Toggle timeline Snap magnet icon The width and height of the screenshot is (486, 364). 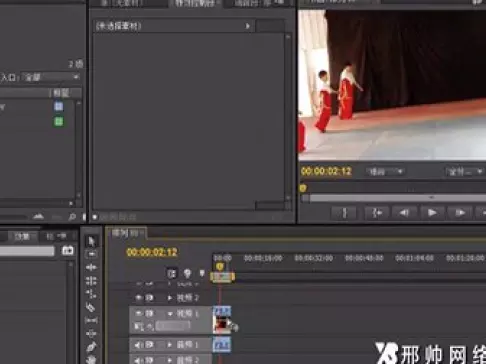click(x=172, y=274)
